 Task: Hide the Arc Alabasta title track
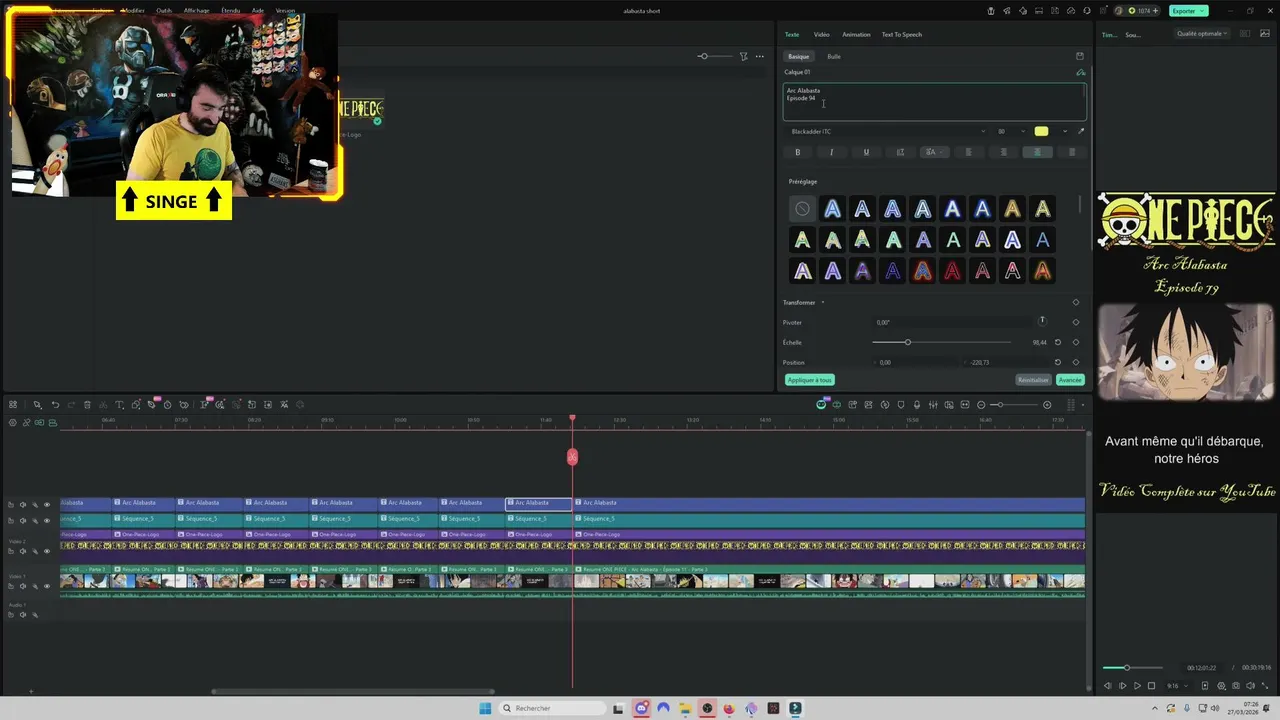46,504
